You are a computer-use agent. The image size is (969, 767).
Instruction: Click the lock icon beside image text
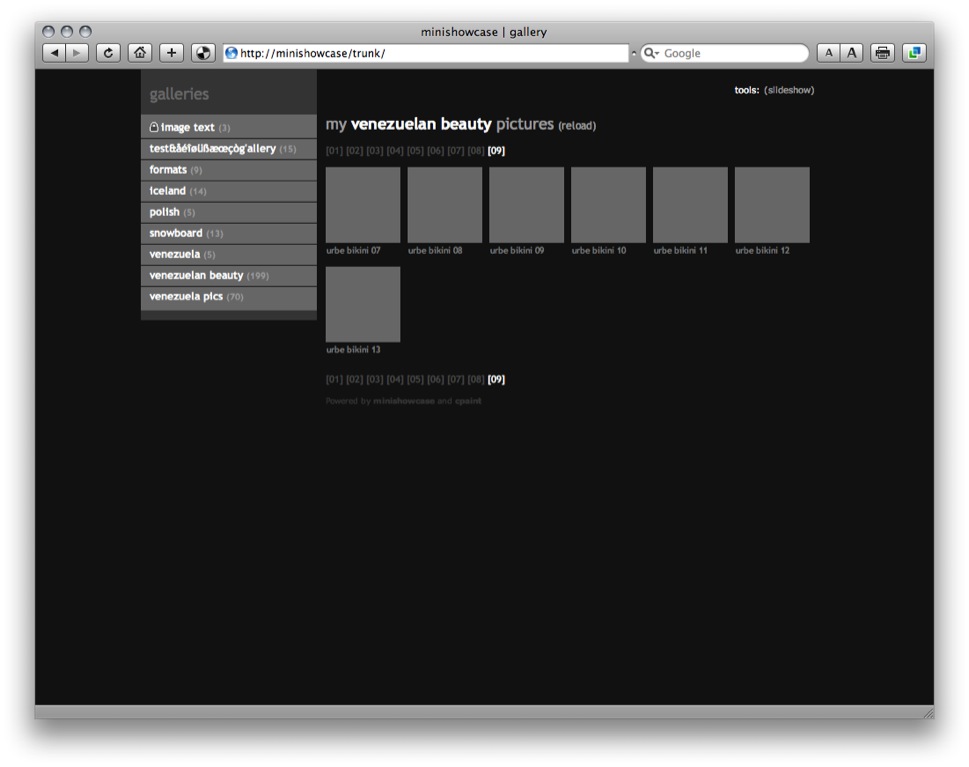tap(154, 127)
